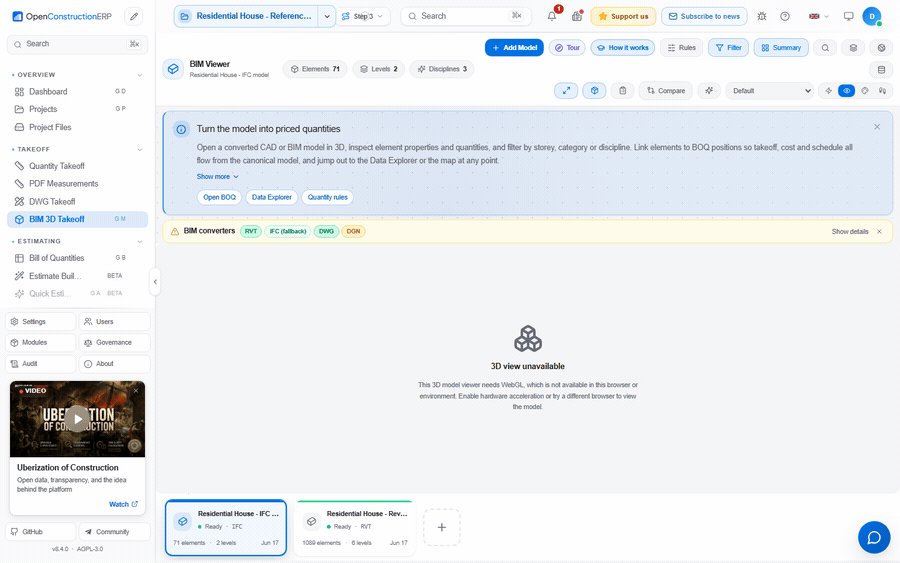
Task: Open the chat bubble assistant button
Action: 874,537
